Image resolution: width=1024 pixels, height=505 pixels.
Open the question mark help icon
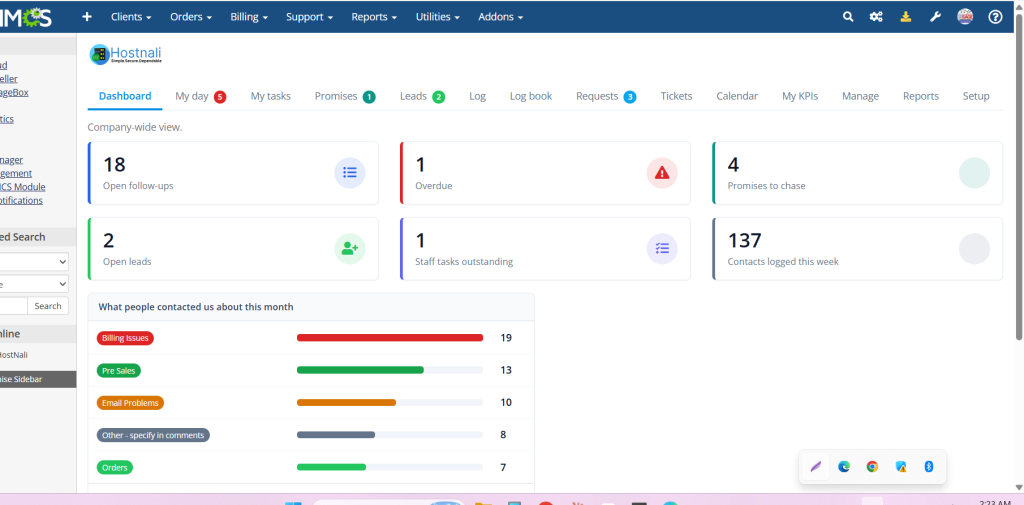click(995, 17)
